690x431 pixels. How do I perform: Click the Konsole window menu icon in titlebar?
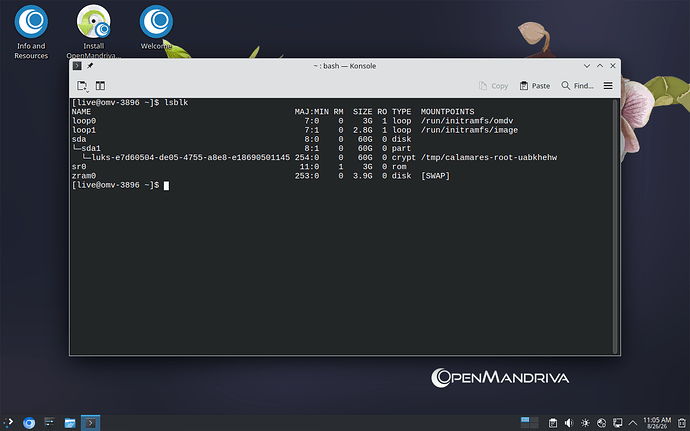pos(77,66)
